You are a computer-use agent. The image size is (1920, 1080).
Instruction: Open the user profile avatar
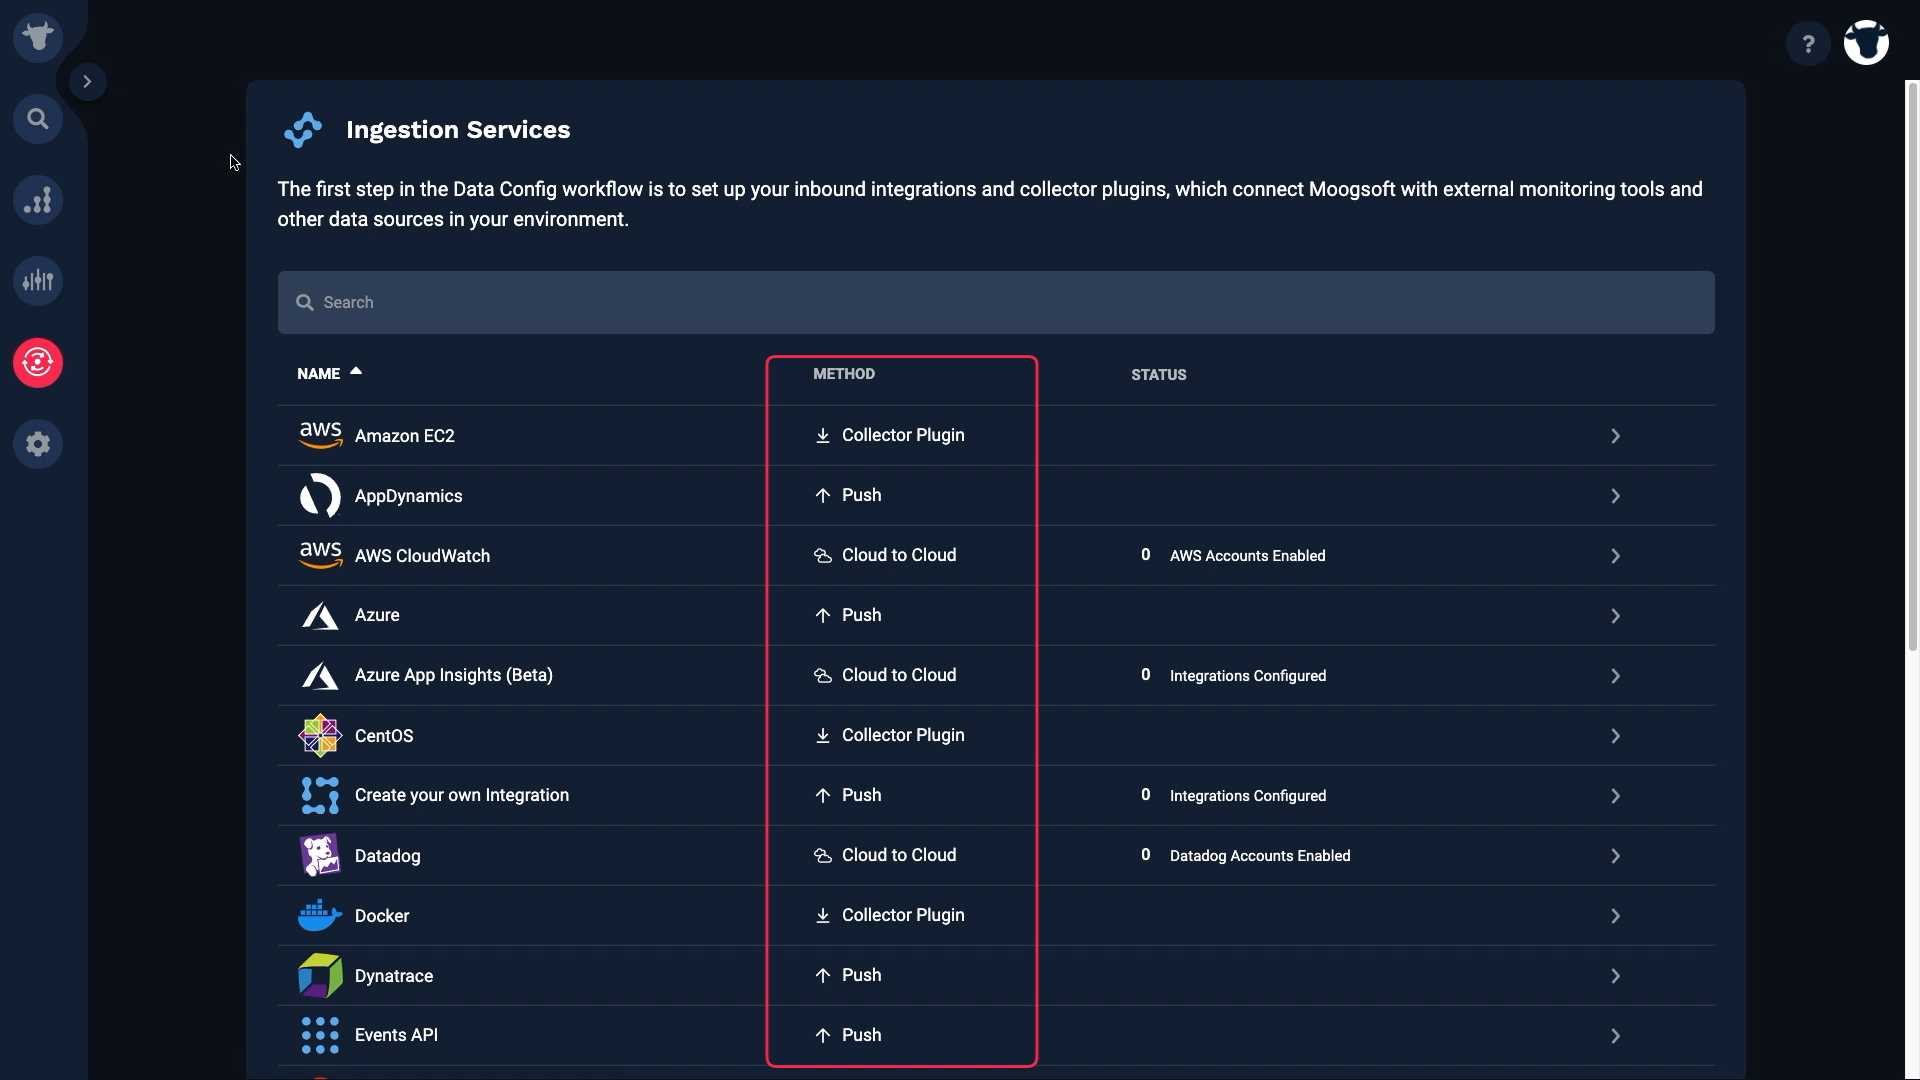[1866, 43]
